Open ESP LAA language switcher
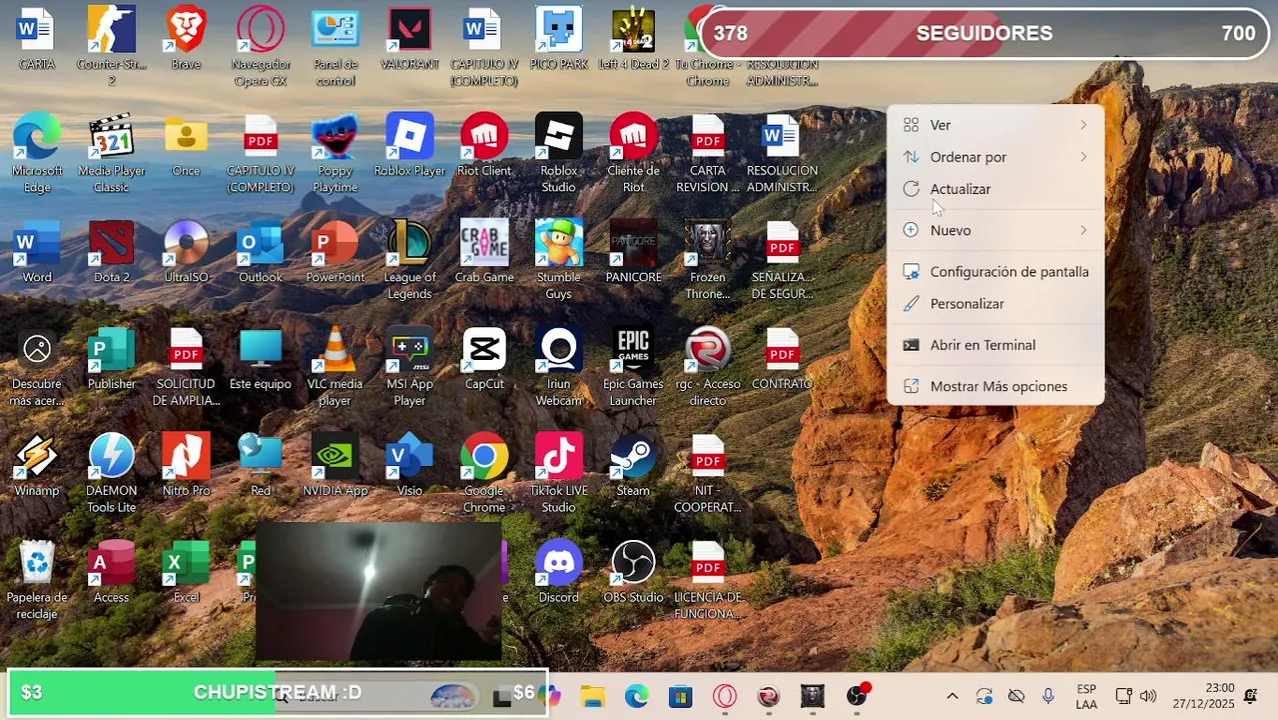The width and height of the screenshot is (1278, 720). pos(1086,696)
